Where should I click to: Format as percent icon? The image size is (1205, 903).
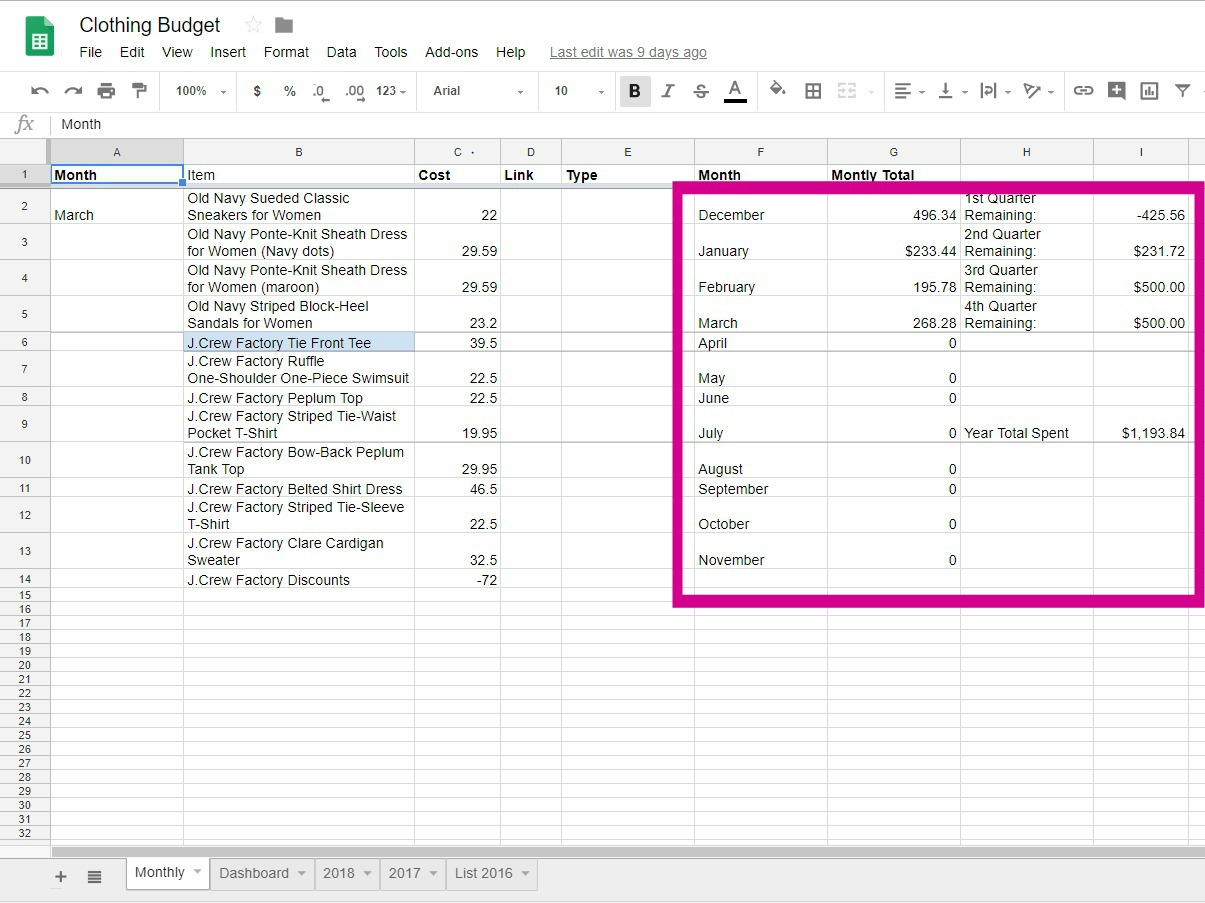point(289,91)
